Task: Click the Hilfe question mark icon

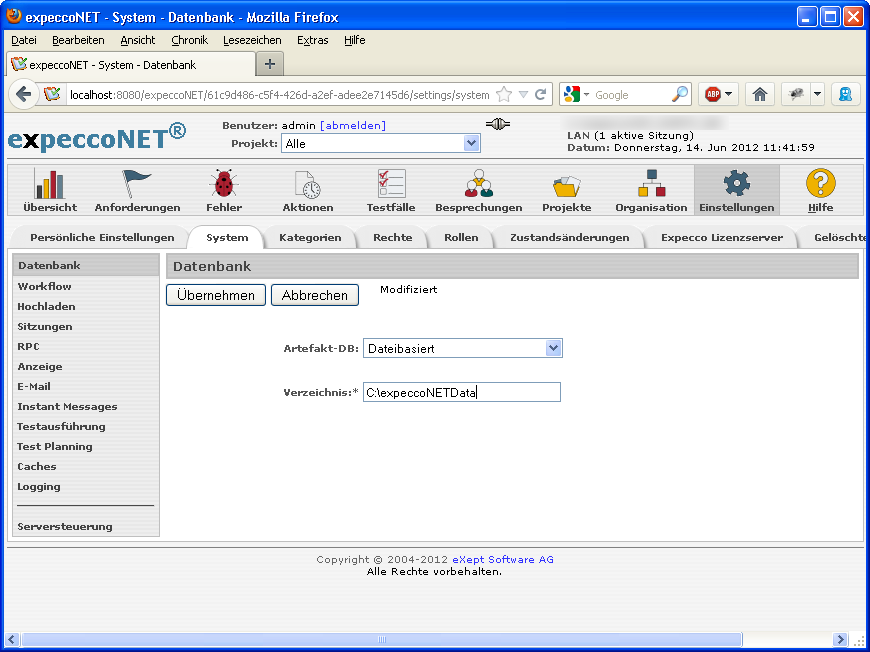Action: [x=820, y=184]
